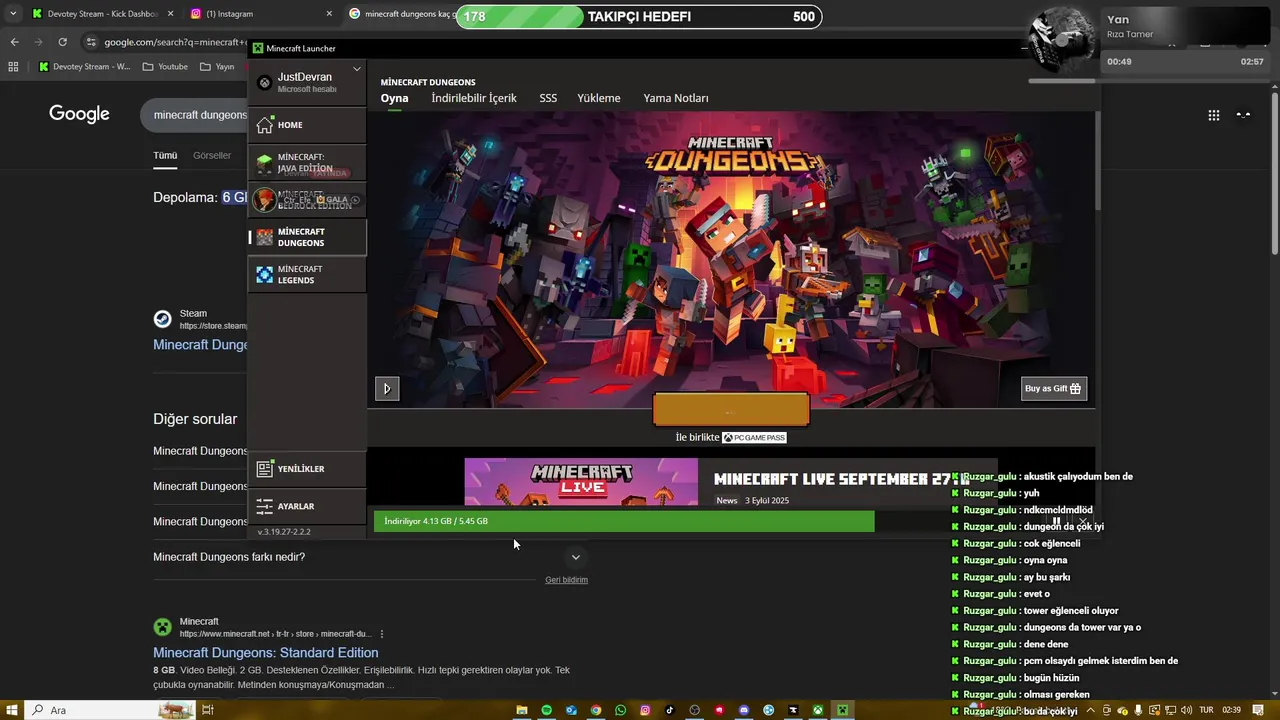Open WhatsApp from taskbar

pos(621,710)
